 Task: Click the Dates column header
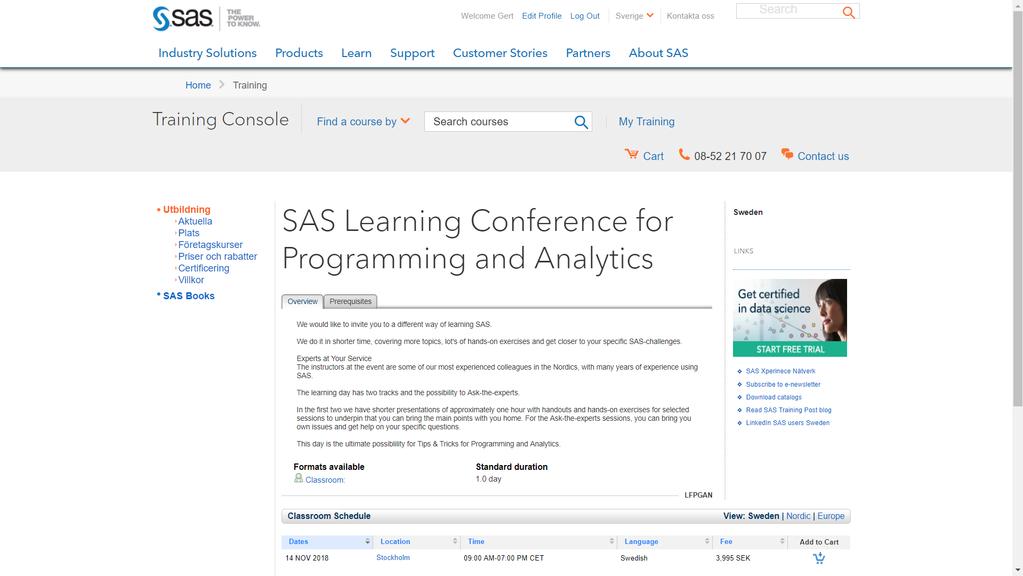tap(327, 541)
